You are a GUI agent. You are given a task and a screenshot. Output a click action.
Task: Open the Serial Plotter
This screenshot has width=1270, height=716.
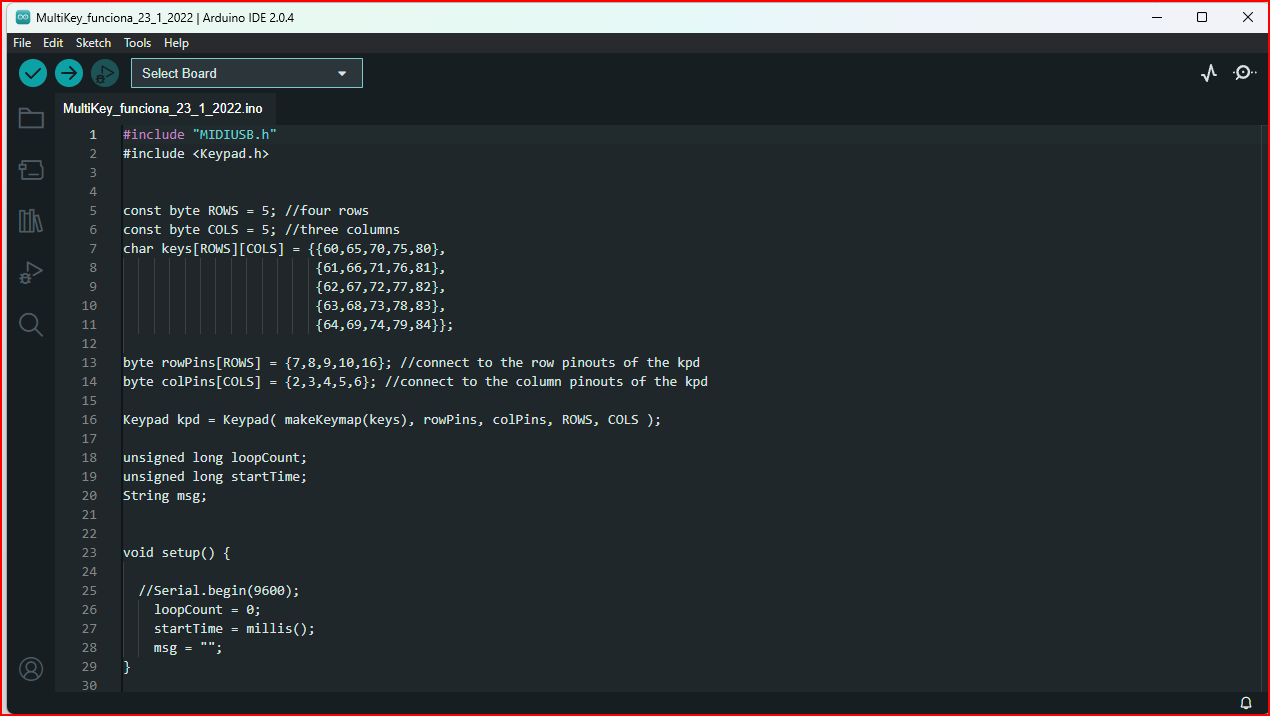(x=1208, y=72)
